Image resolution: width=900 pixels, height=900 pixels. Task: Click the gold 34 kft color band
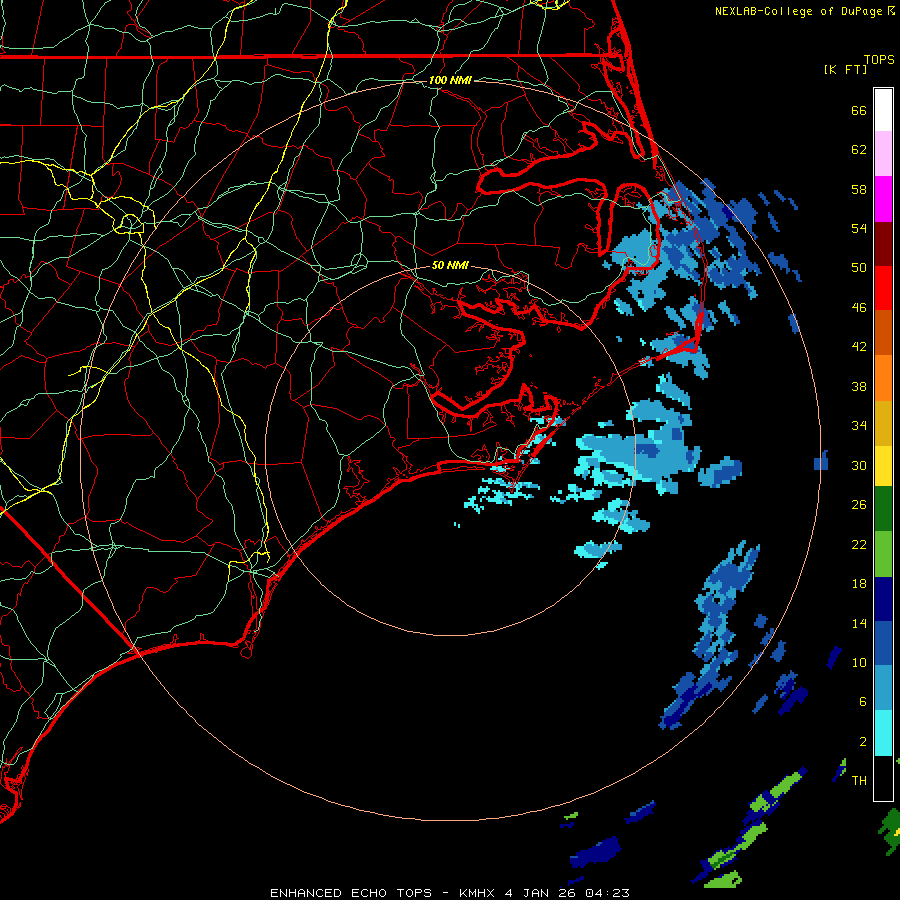(883, 423)
